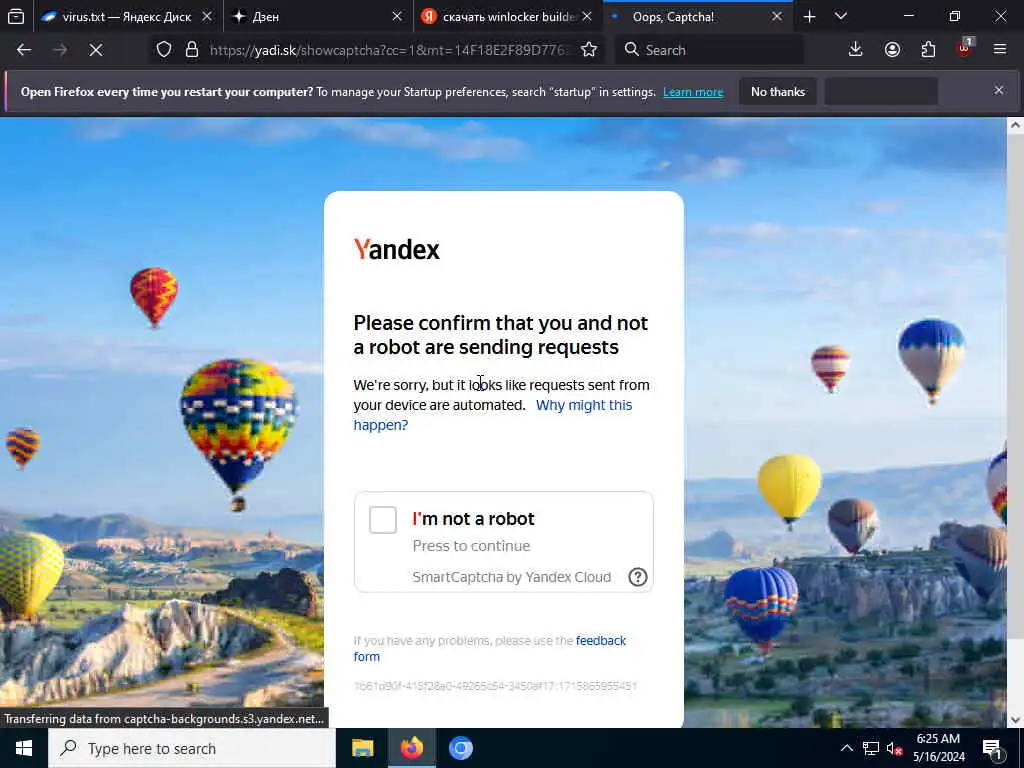Open the Firefox account icon

click(x=892, y=50)
